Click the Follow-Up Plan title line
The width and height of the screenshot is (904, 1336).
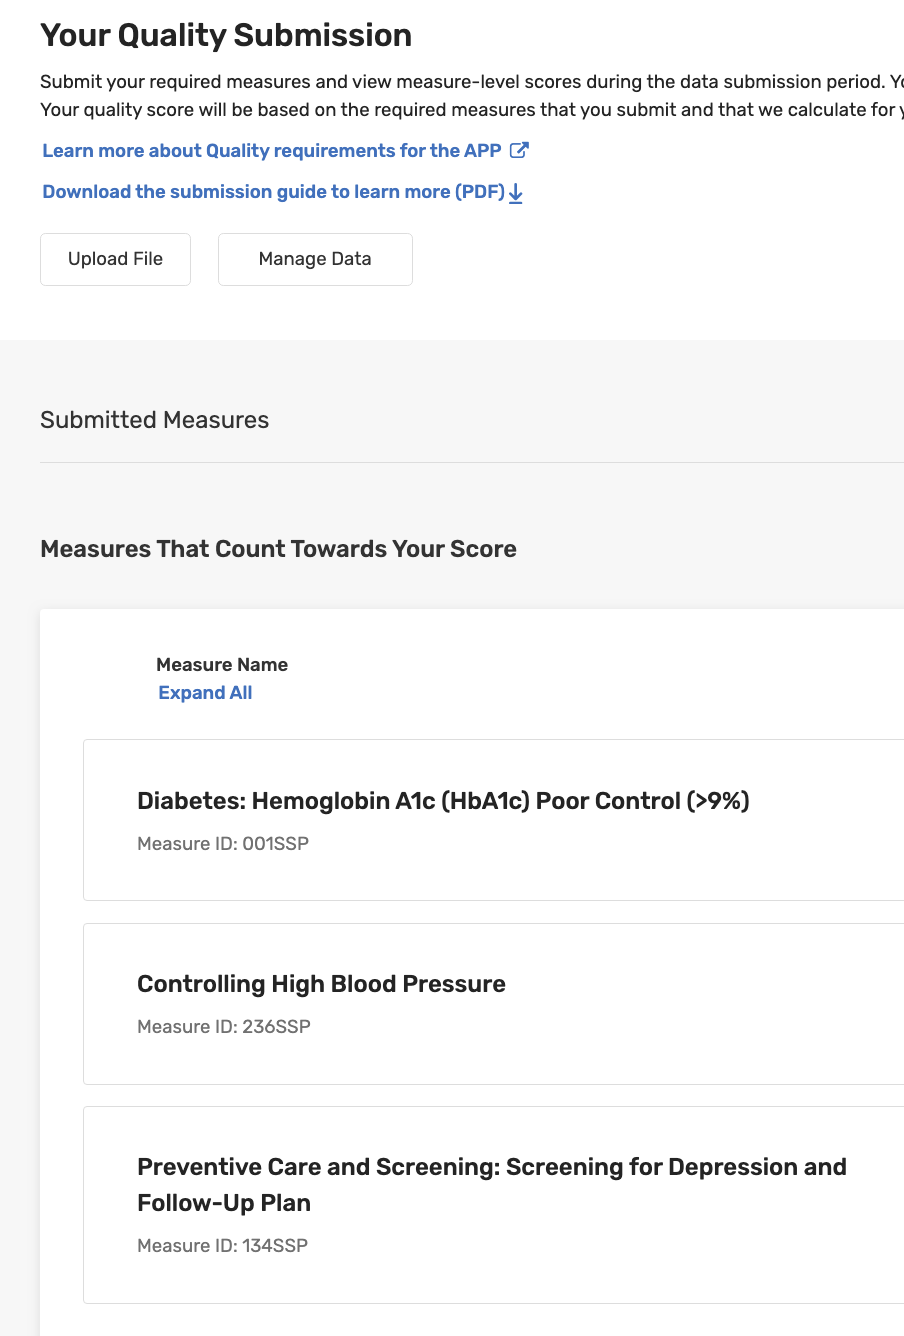click(224, 1203)
